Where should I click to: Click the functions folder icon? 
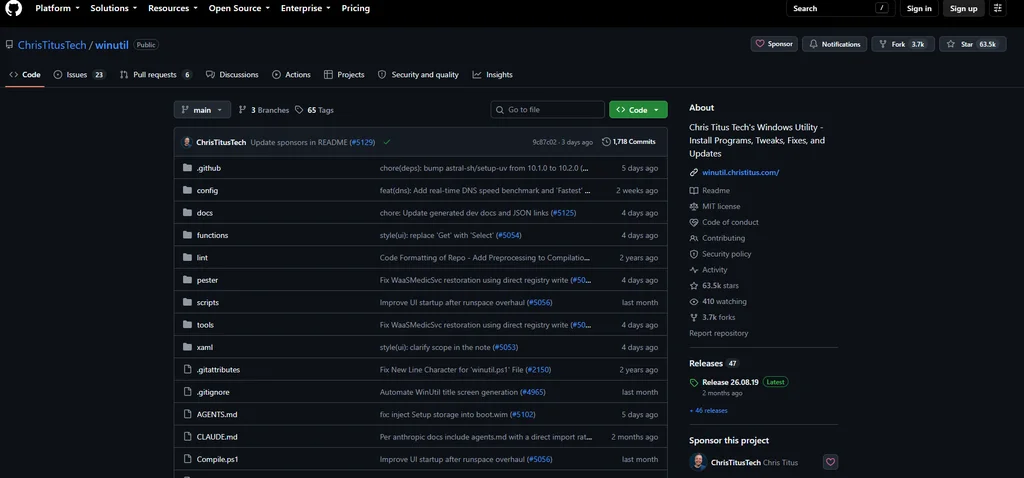point(187,235)
